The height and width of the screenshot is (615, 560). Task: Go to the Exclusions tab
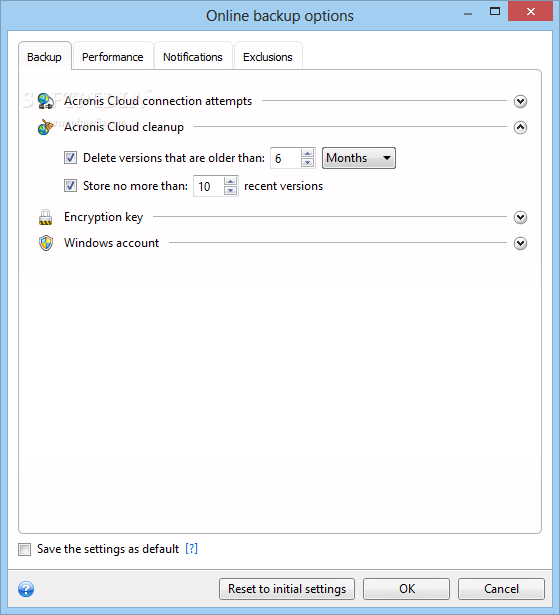pyautogui.click(x=268, y=56)
